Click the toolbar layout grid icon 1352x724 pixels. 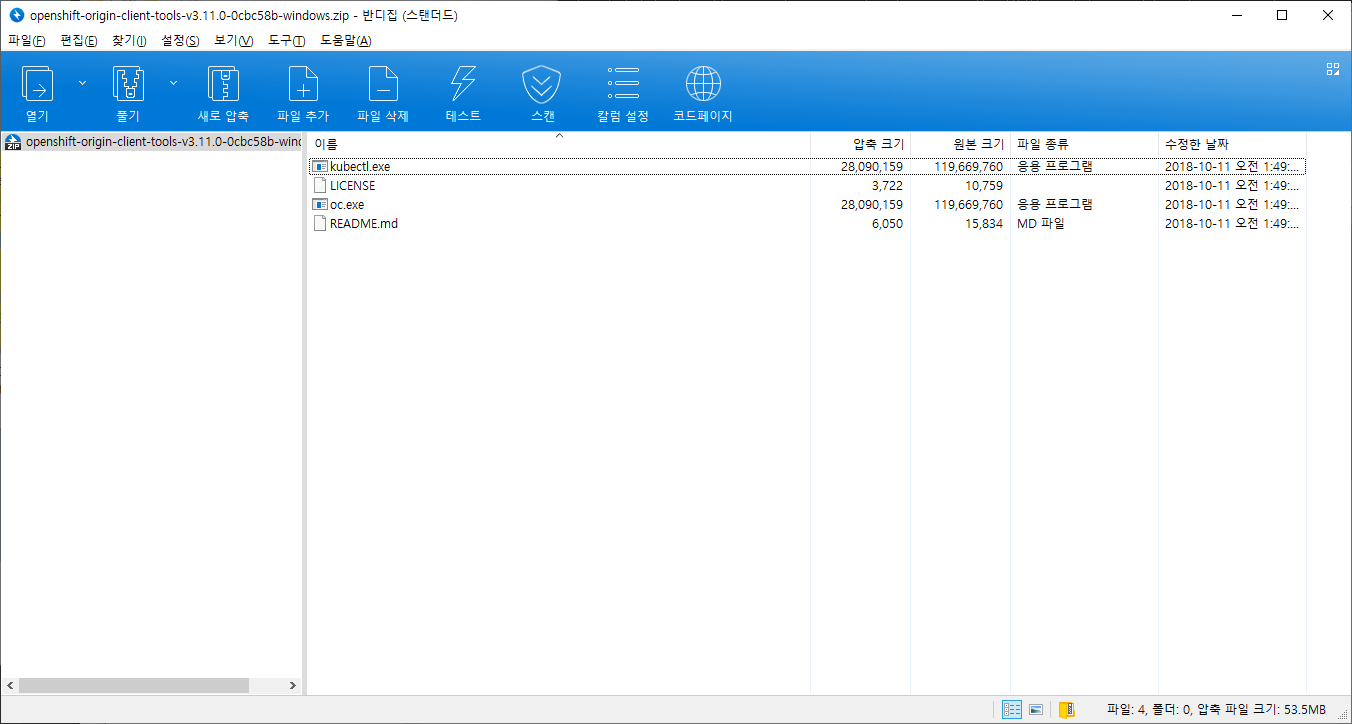click(x=1333, y=69)
